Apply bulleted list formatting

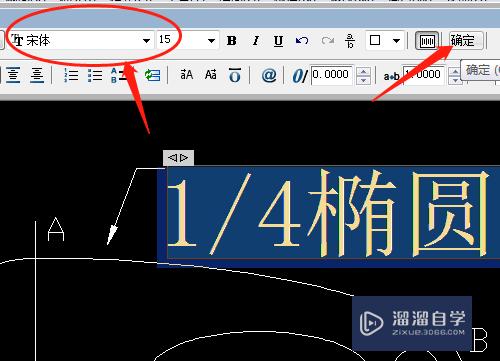(x=95, y=75)
